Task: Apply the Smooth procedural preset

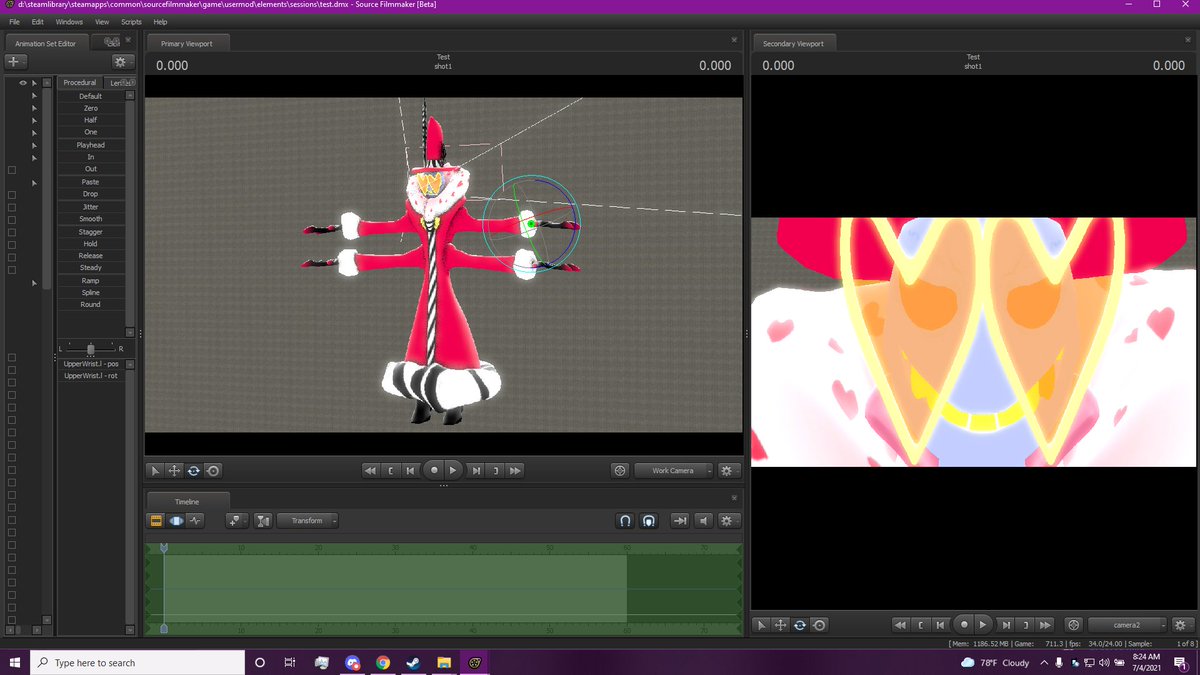Action: point(91,219)
